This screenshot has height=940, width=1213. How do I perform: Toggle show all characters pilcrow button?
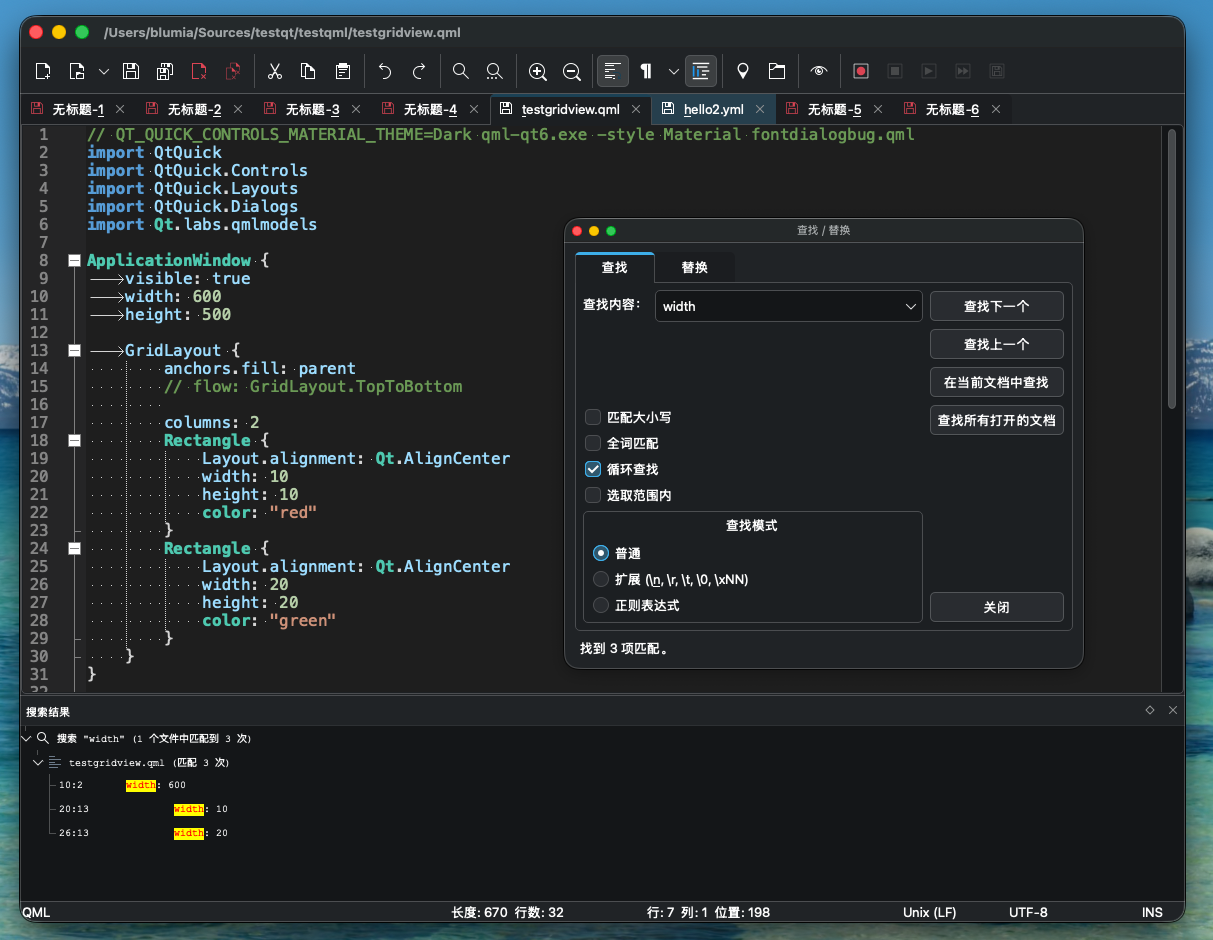click(x=647, y=71)
